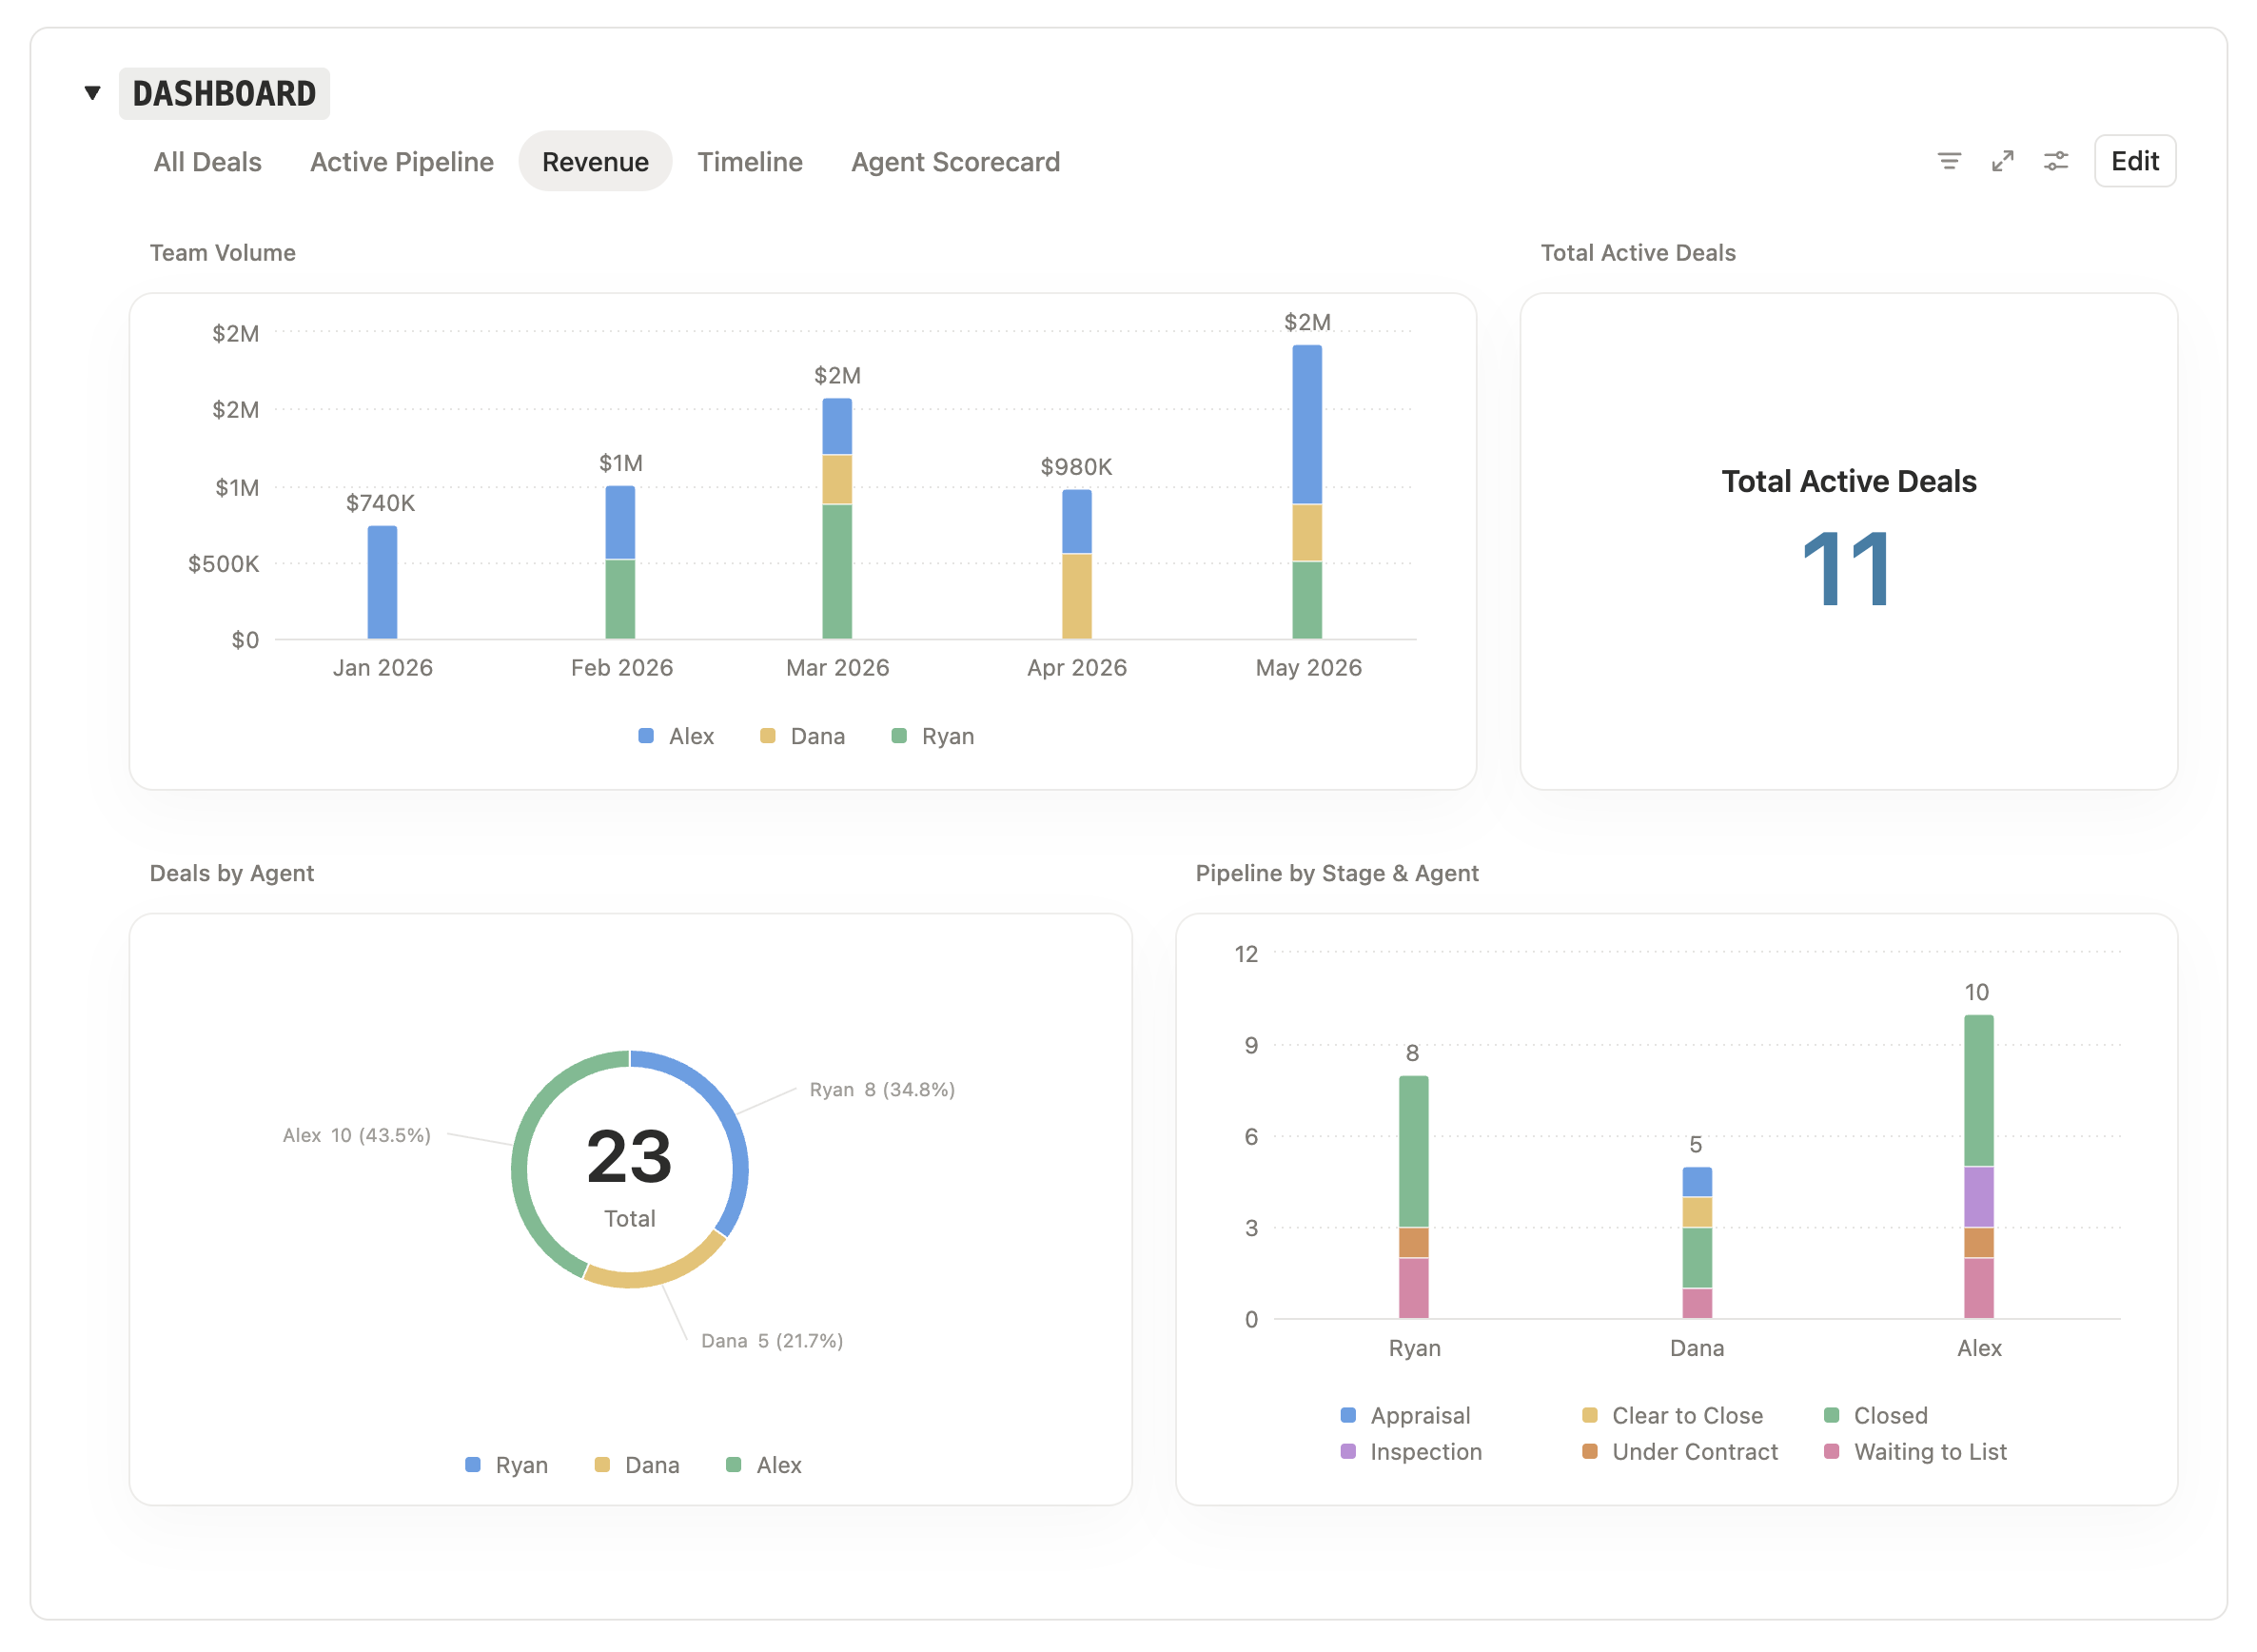Image resolution: width=2257 pixels, height=1652 pixels.
Task: Click the Pipeline by Stage & Agent title
Action: coord(1336,873)
